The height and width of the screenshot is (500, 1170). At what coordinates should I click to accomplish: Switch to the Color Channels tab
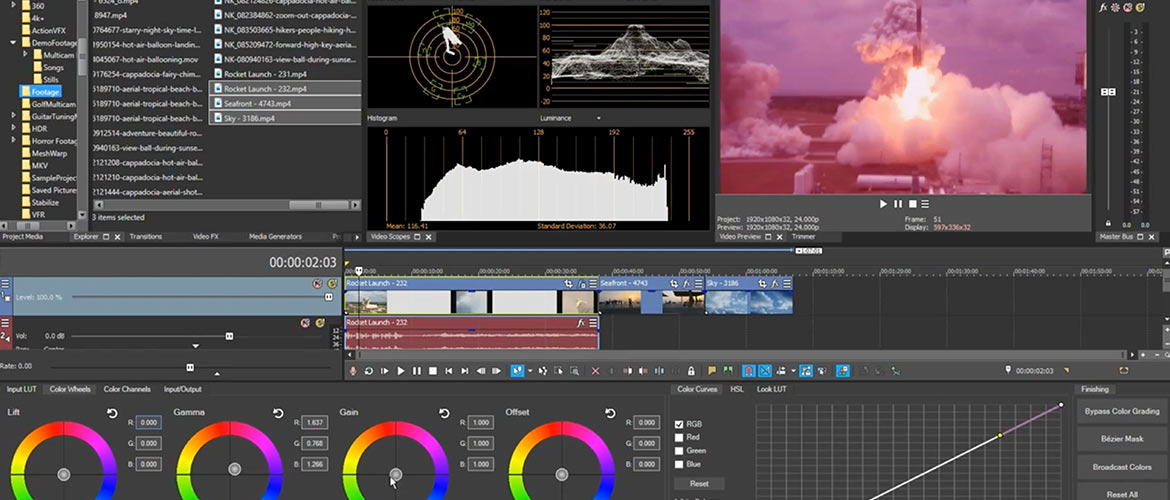[x=127, y=389]
